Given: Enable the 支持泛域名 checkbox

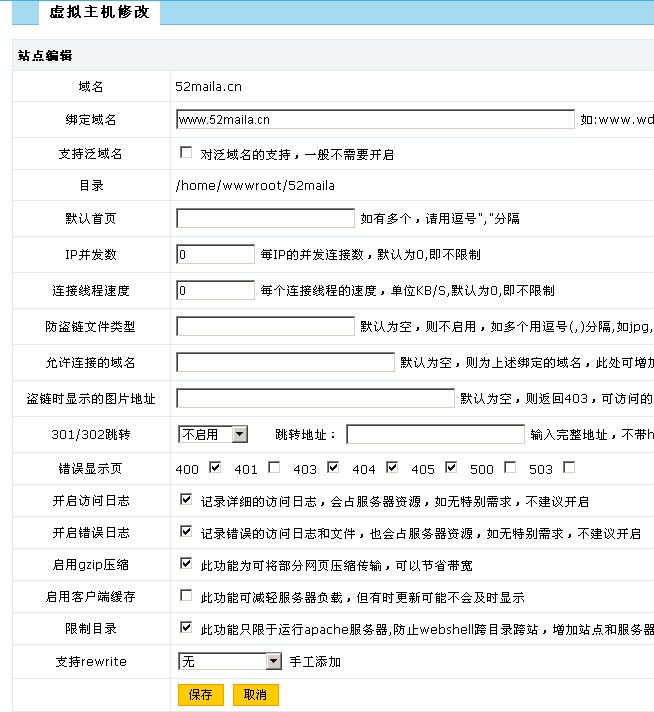Looking at the screenshot, I should (x=185, y=153).
